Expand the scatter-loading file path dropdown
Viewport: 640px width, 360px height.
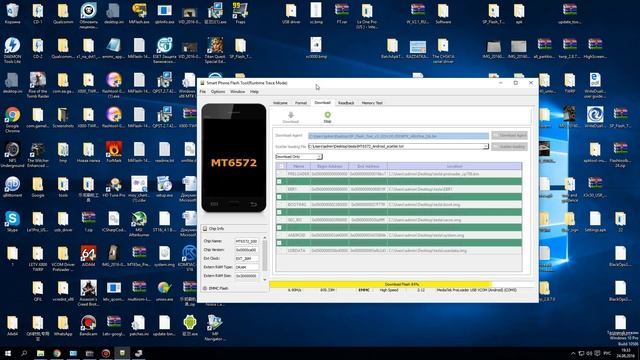click(486, 147)
